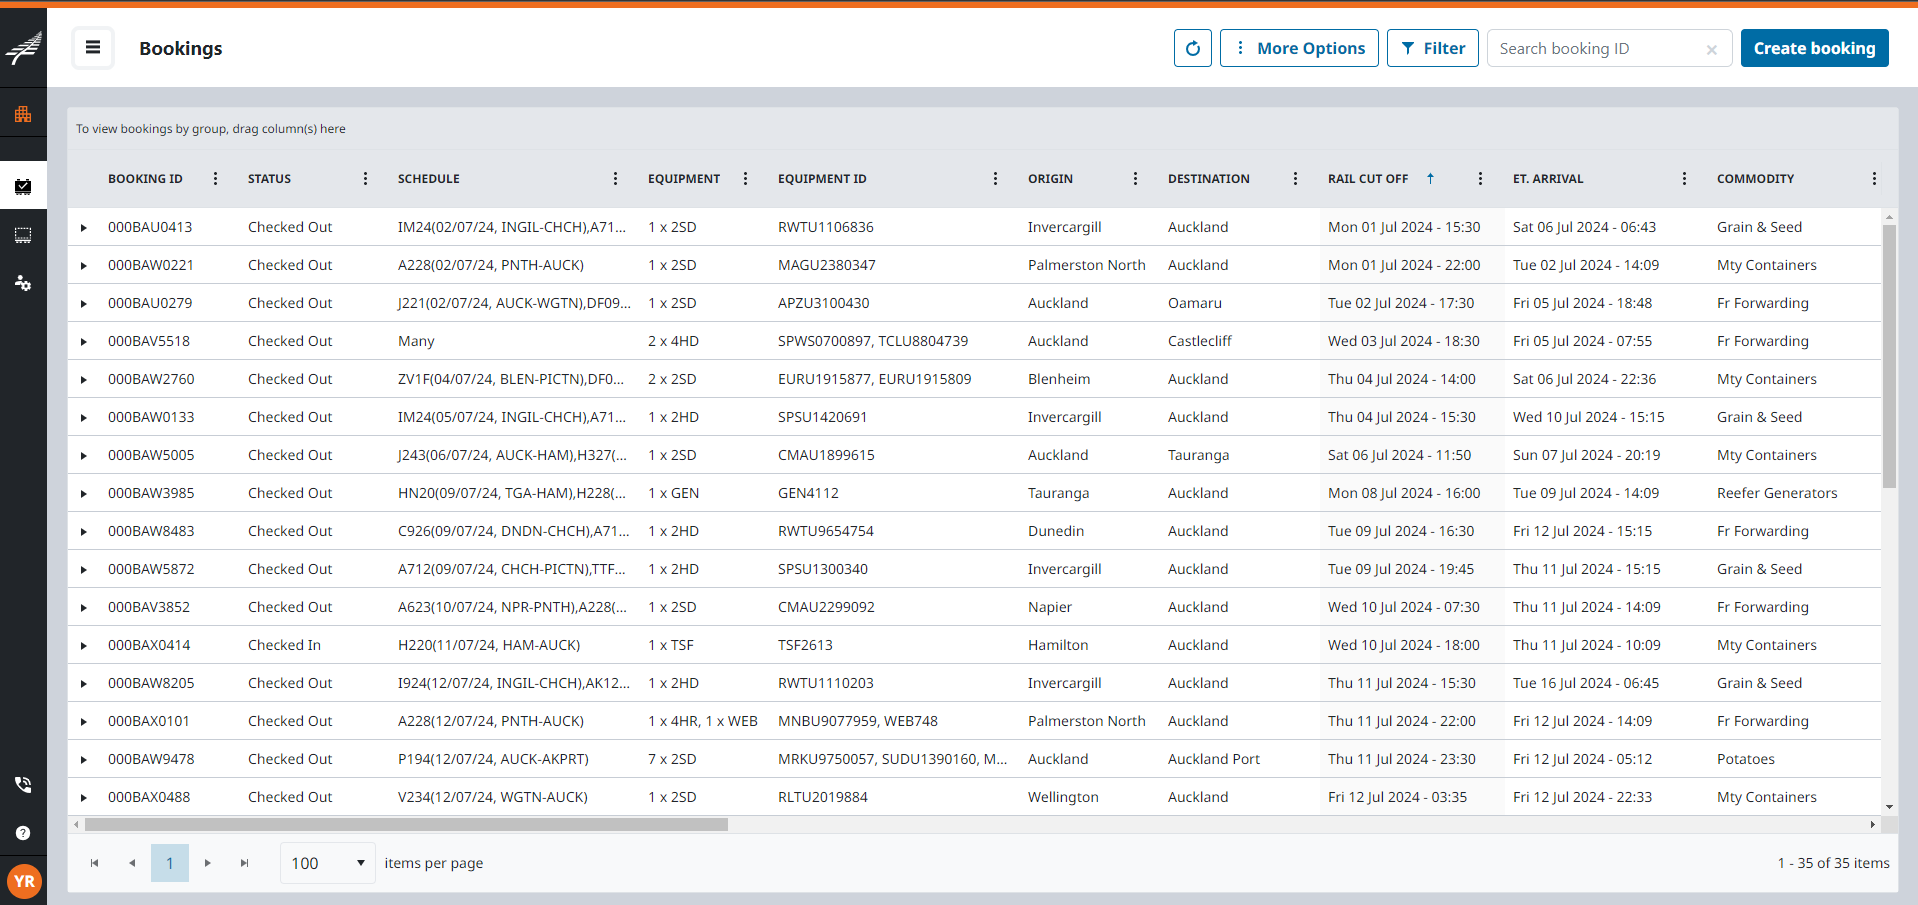Image resolution: width=1918 pixels, height=905 pixels.
Task: Open the YR user avatar
Action: tap(24, 881)
